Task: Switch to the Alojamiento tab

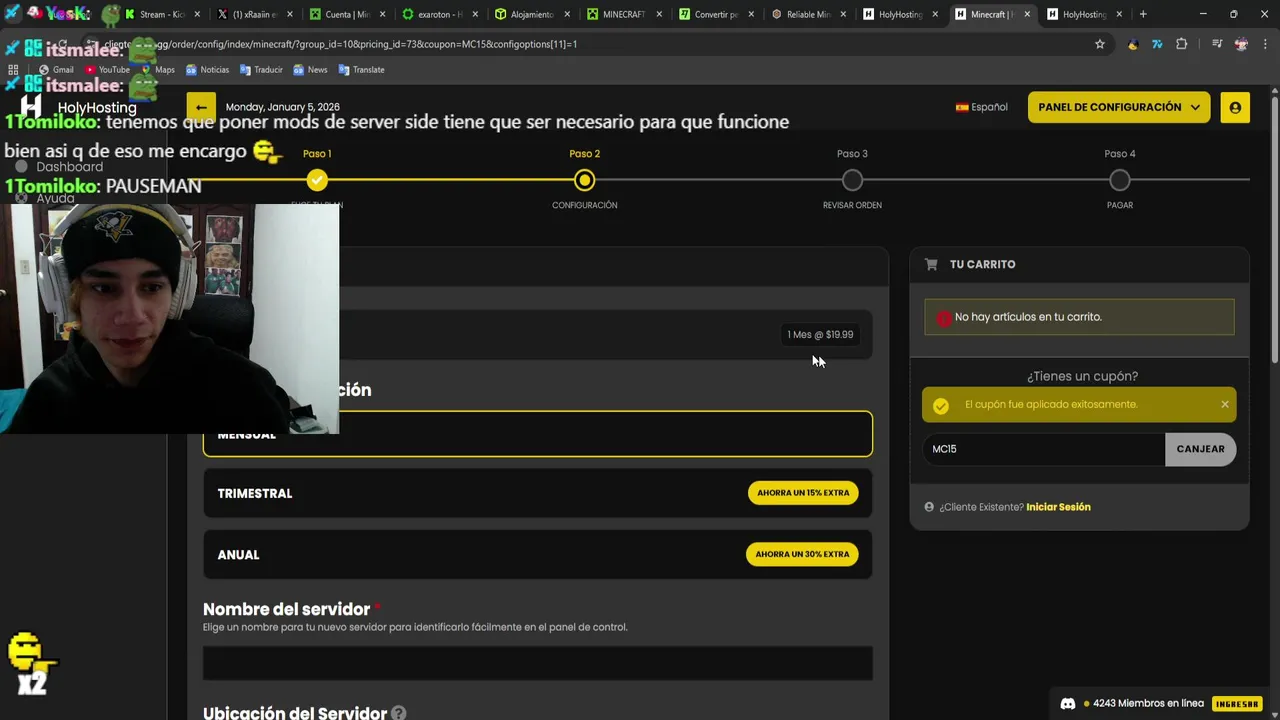Action: tap(530, 14)
